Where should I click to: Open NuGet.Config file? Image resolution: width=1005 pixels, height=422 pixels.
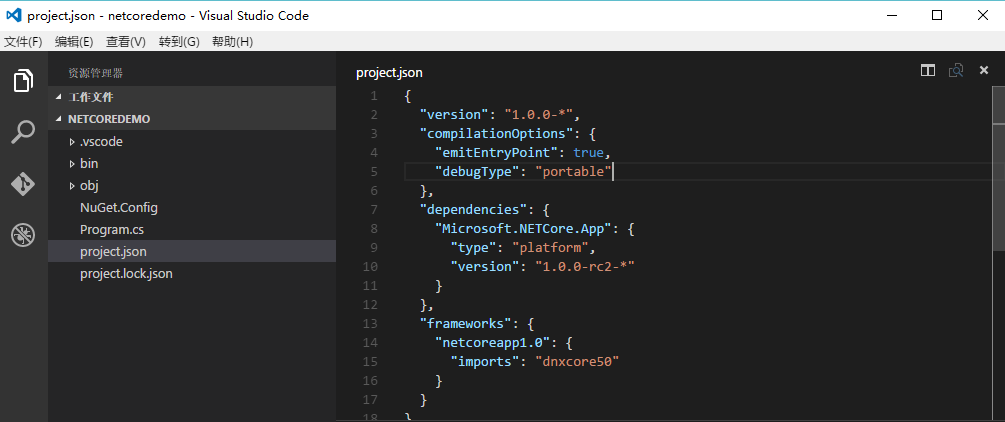[x=192, y=208]
